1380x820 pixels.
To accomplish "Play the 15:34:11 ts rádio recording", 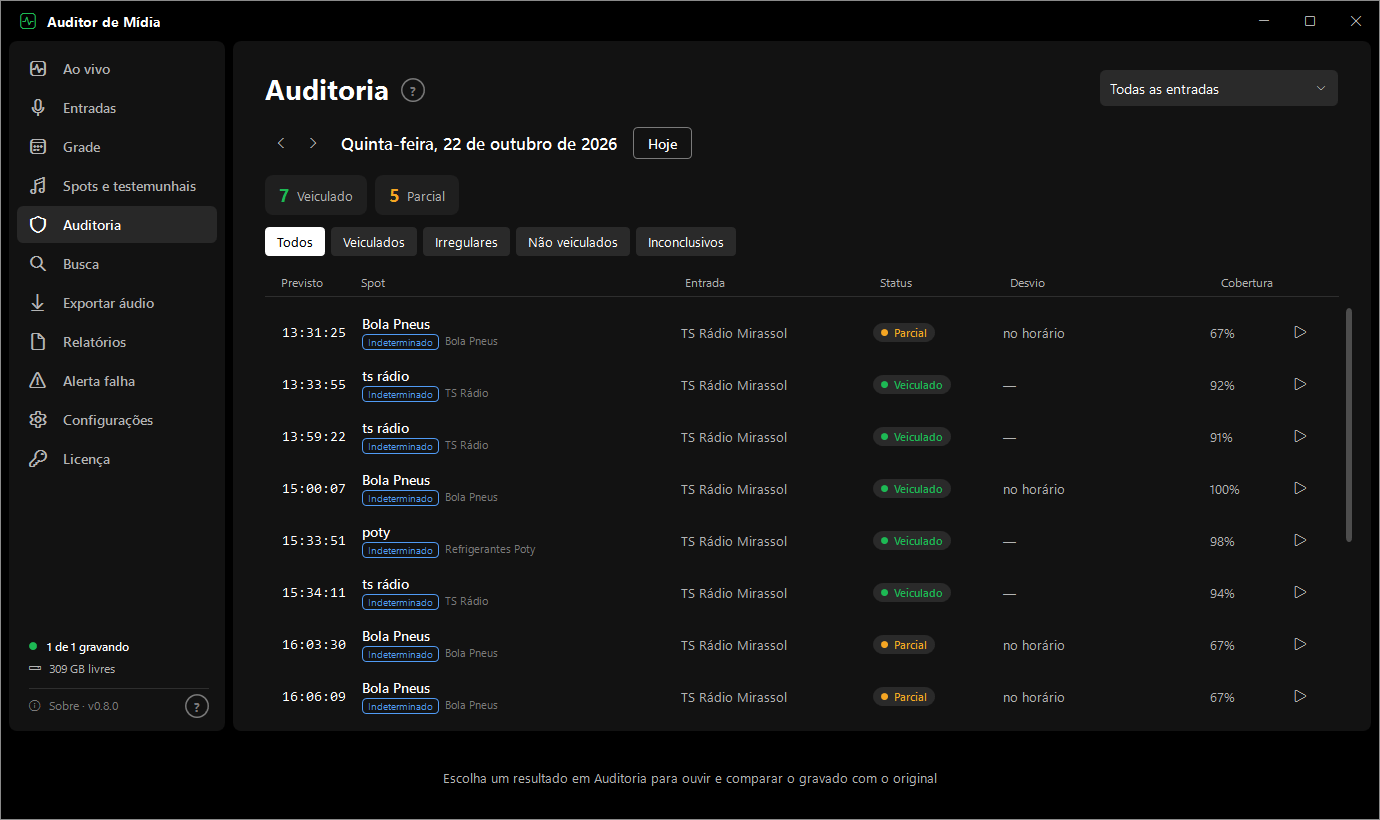I will pos(1300,592).
